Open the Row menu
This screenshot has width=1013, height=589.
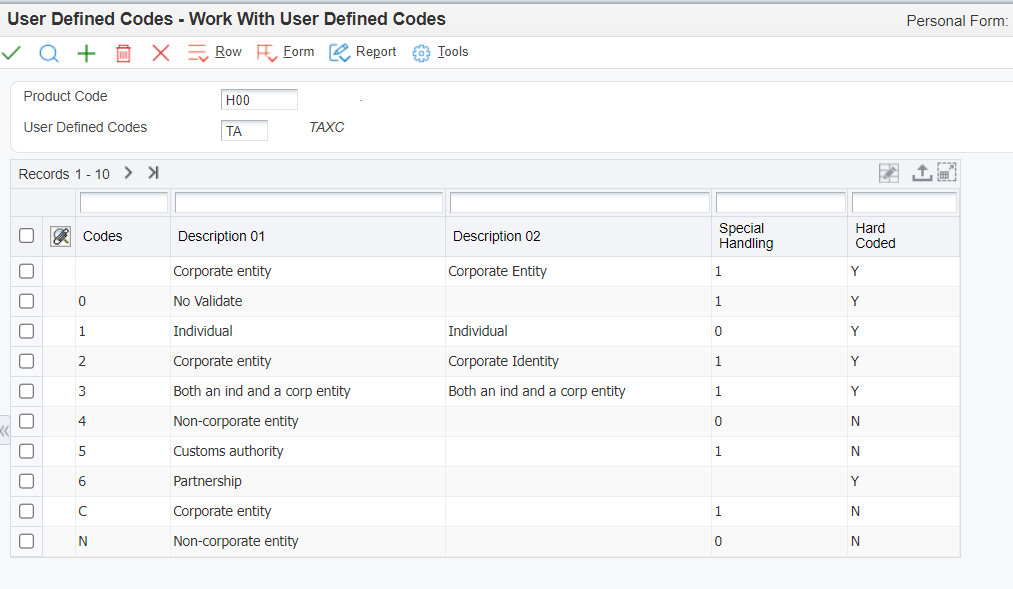pyautogui.click(x=215, y=51)
